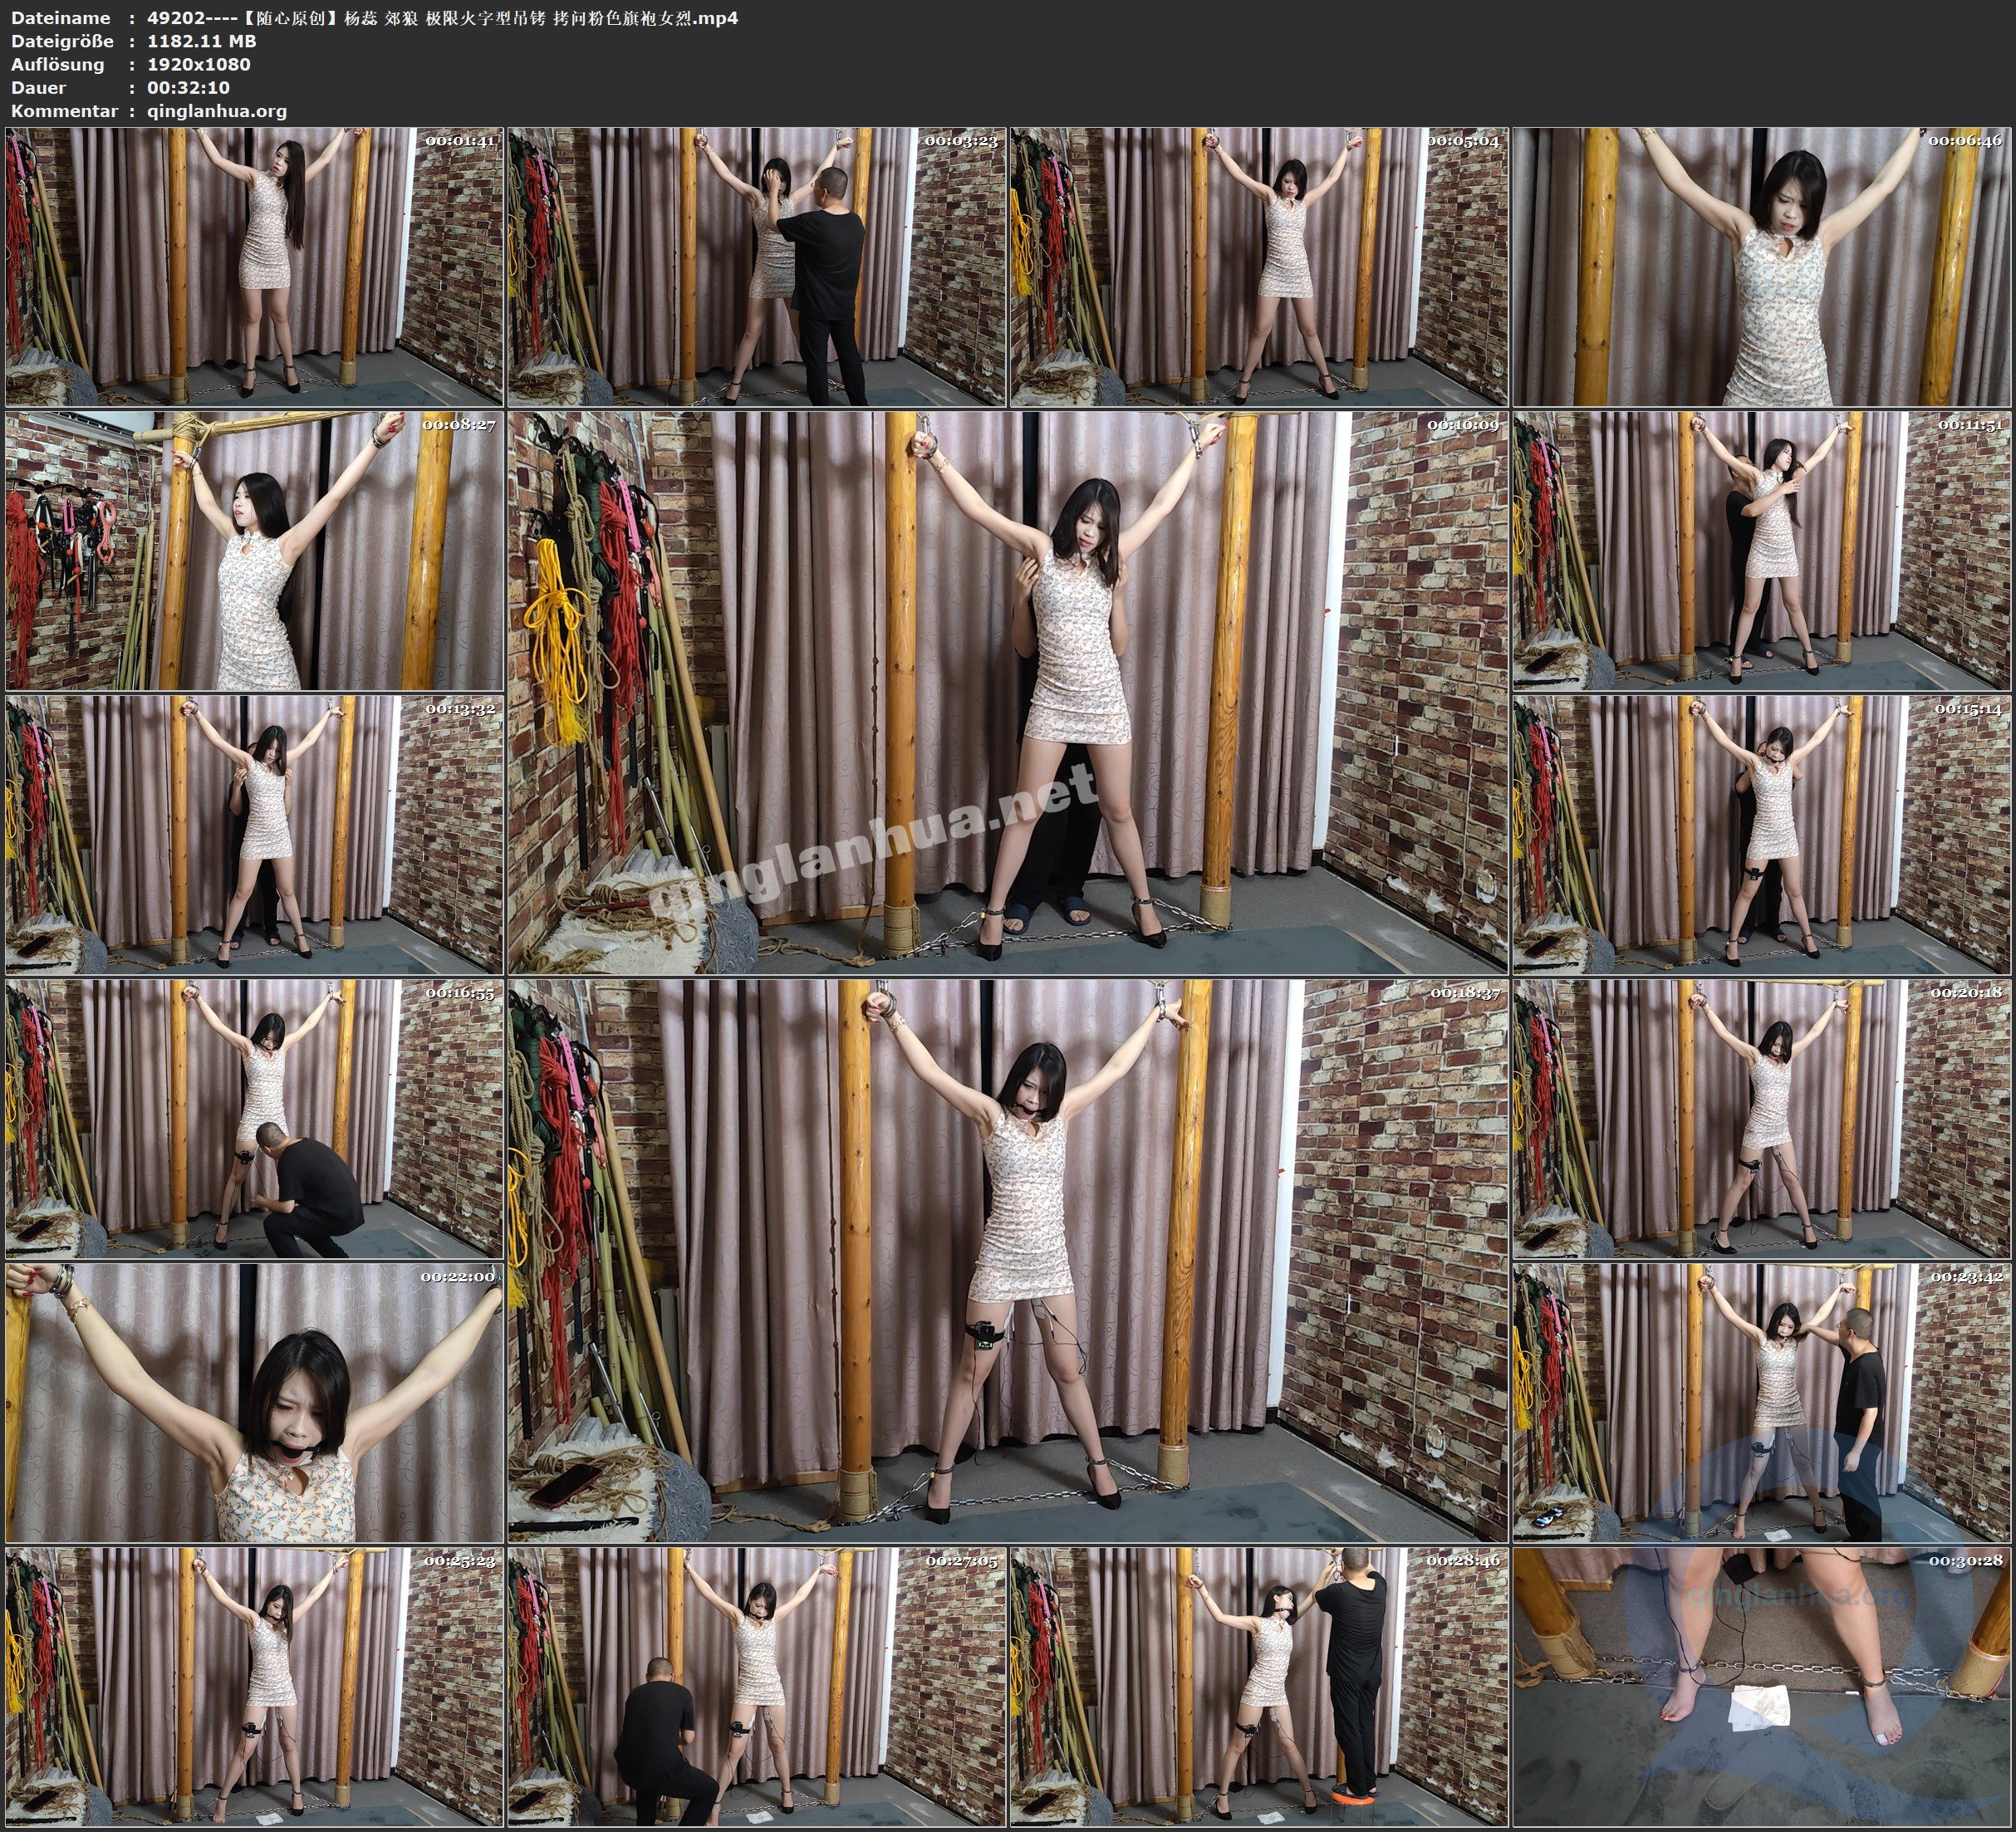The image size is (2016, 1832).
Task: Open the thumbnail marked 00:23:42
Action: coord(1761,1402)
